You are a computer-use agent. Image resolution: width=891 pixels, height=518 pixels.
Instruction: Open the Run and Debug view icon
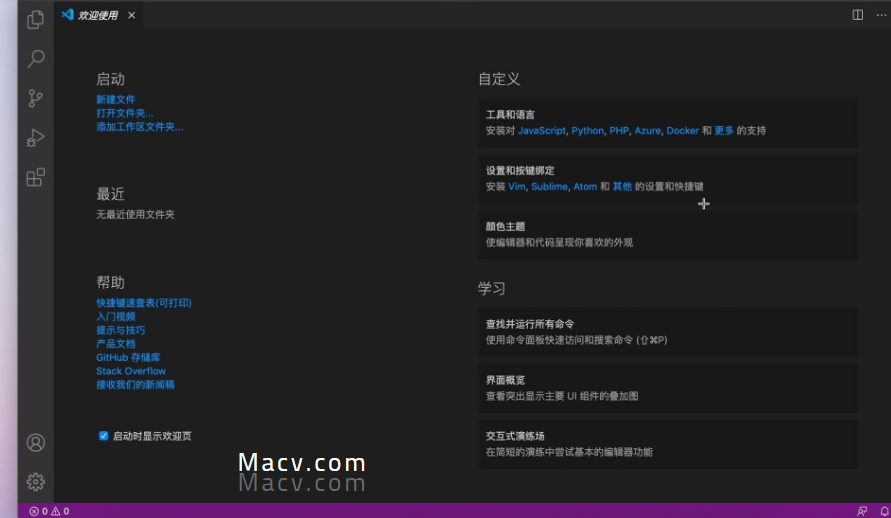35,138
